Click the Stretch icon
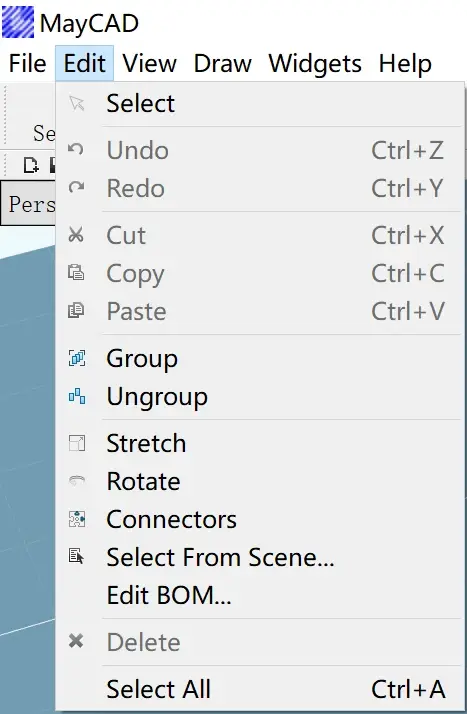The height and width of the screenshot is (714, 467). point(76,443)
